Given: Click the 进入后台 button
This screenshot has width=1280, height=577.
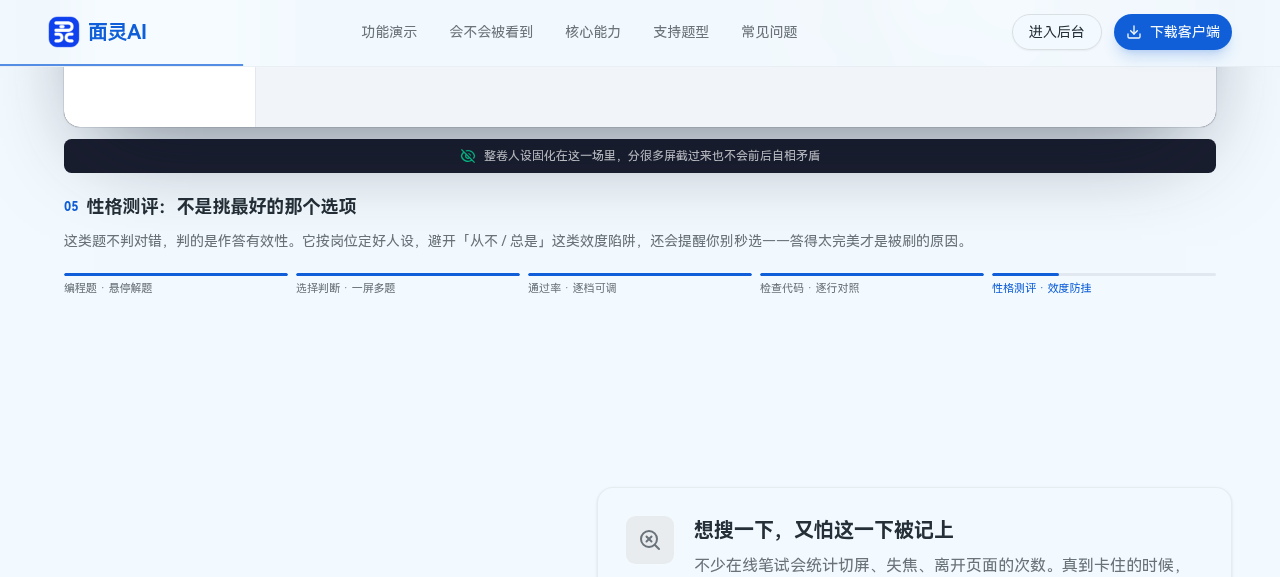Looking at the screenshot, I should point(1057,32).
